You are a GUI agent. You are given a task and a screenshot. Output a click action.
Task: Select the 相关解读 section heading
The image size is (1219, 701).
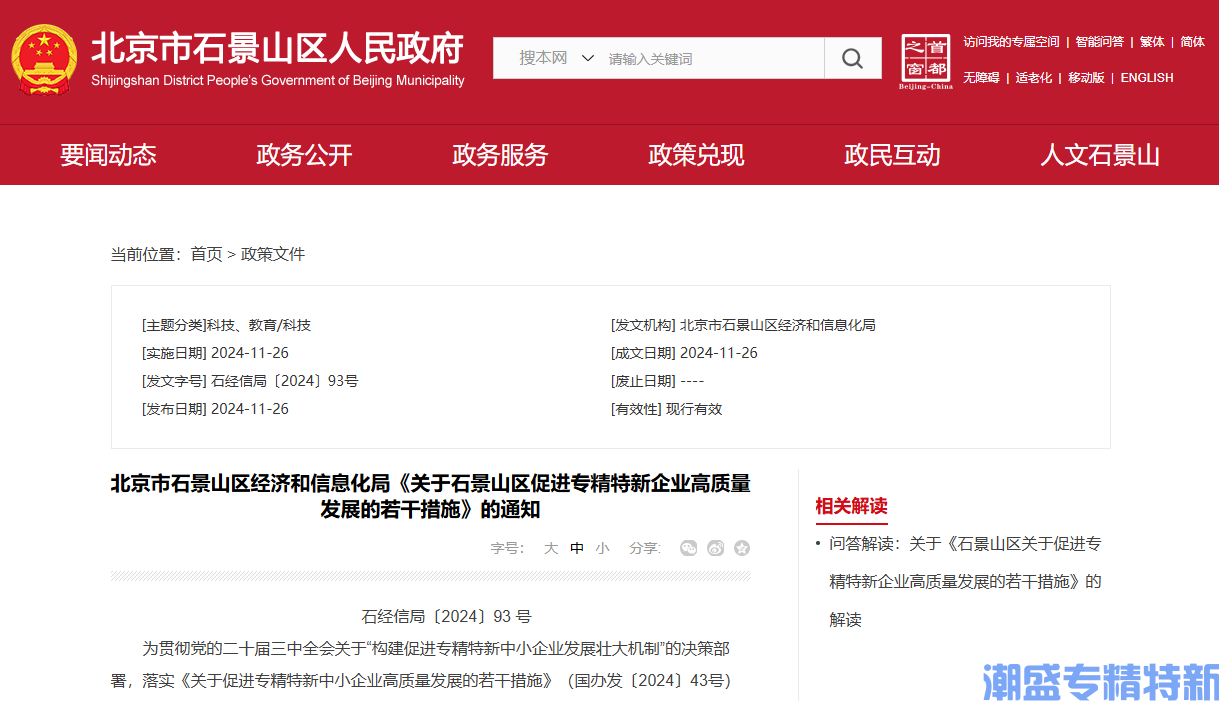point(851,506)
